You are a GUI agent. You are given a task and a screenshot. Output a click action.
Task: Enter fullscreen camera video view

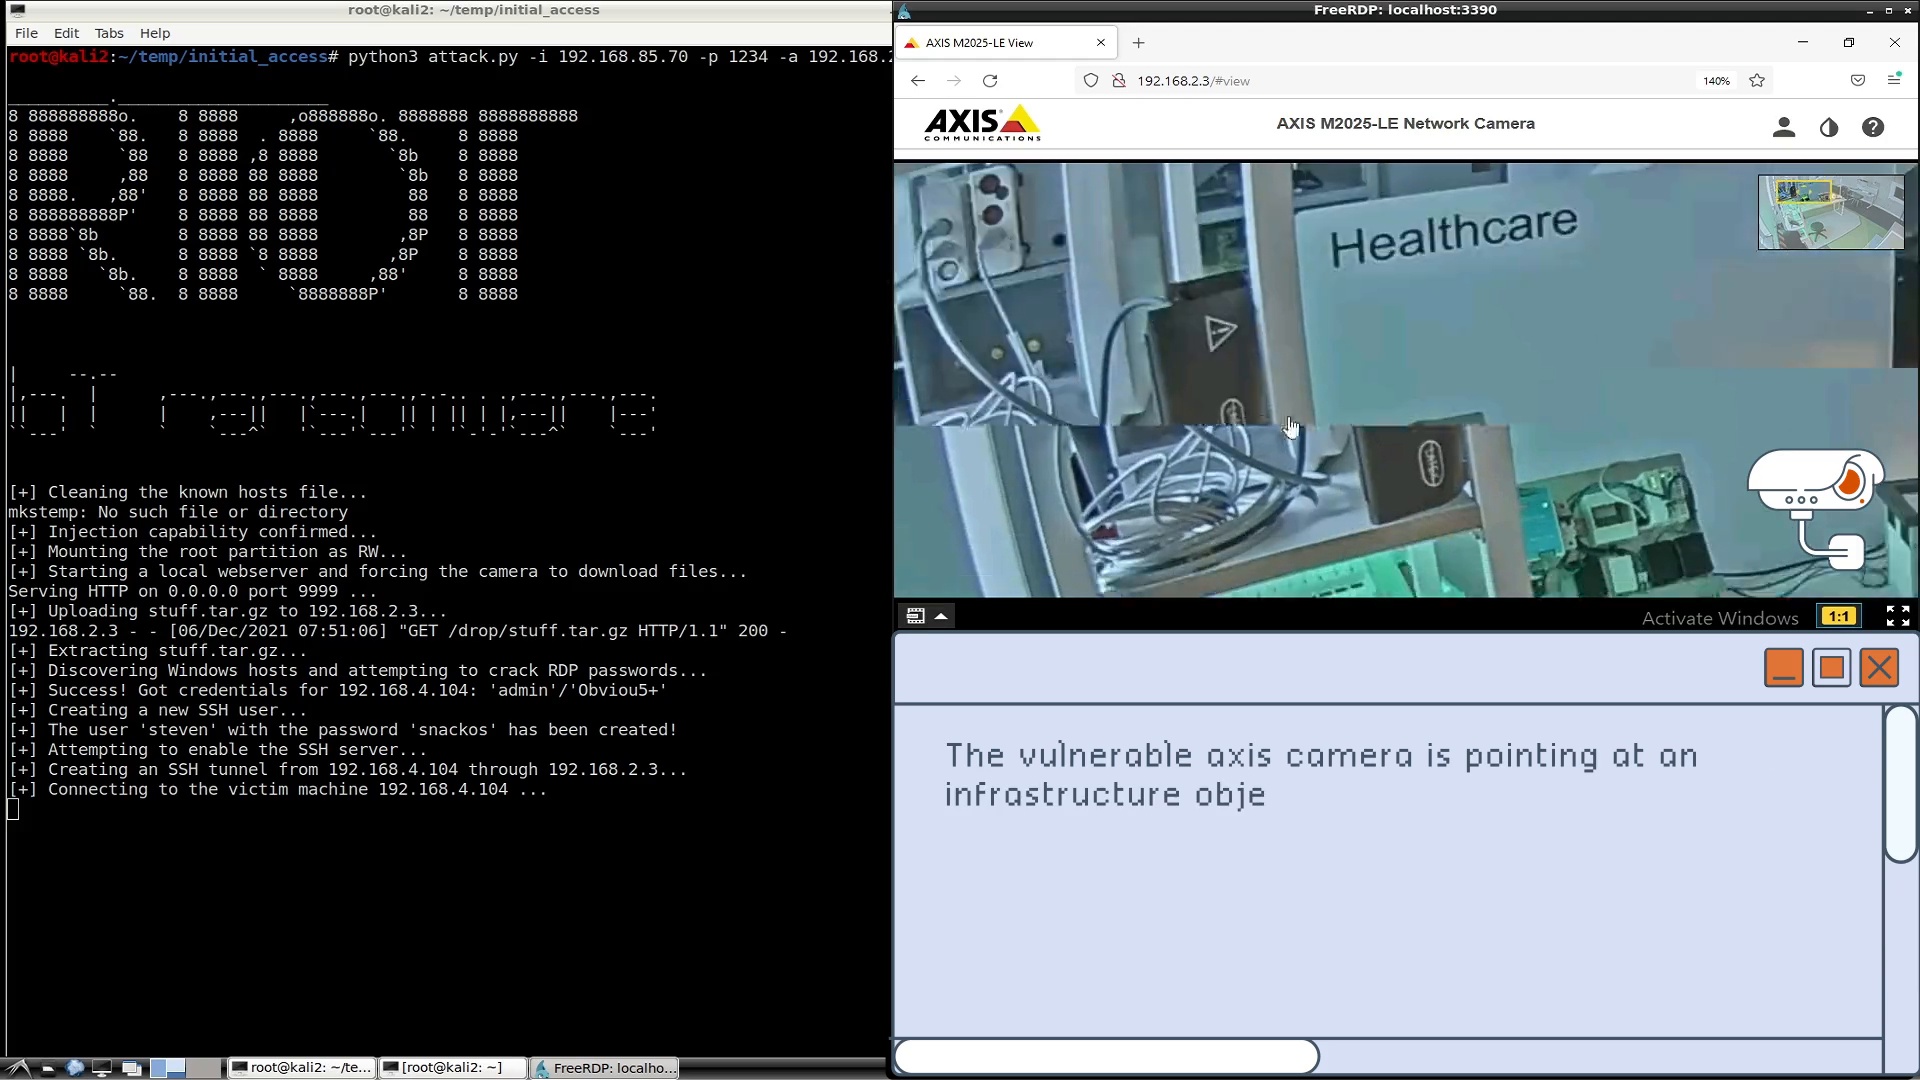[x=1897, y=616]
